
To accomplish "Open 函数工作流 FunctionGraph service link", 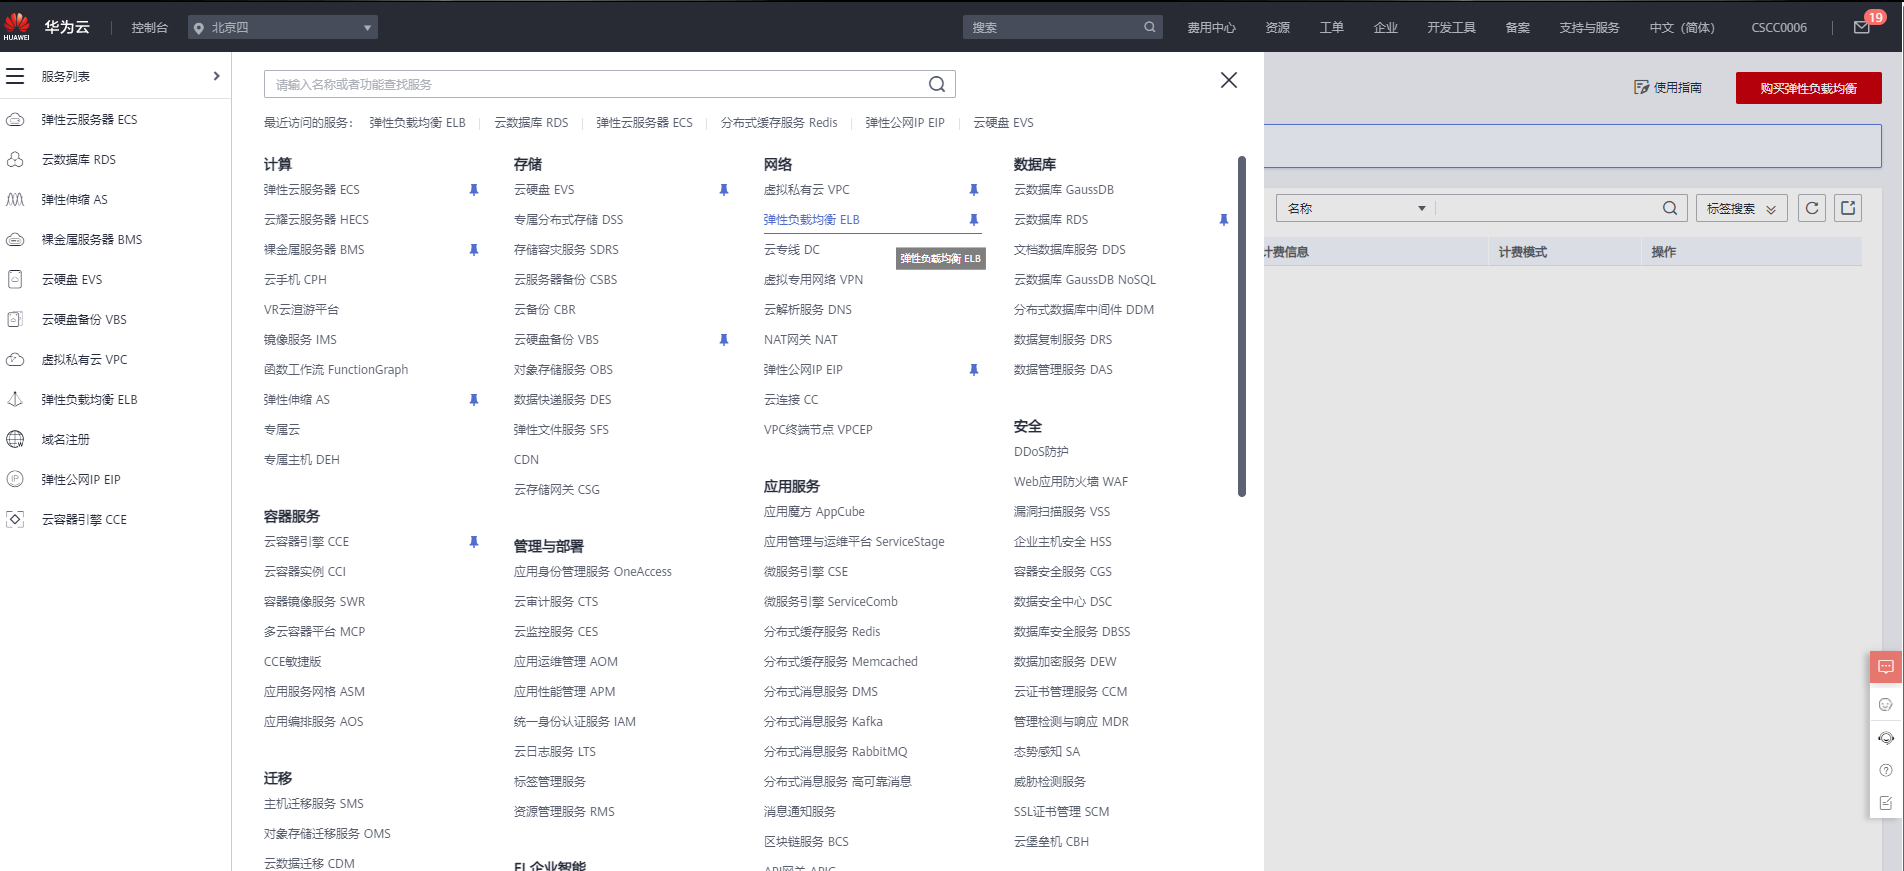I will pos(336,370).
